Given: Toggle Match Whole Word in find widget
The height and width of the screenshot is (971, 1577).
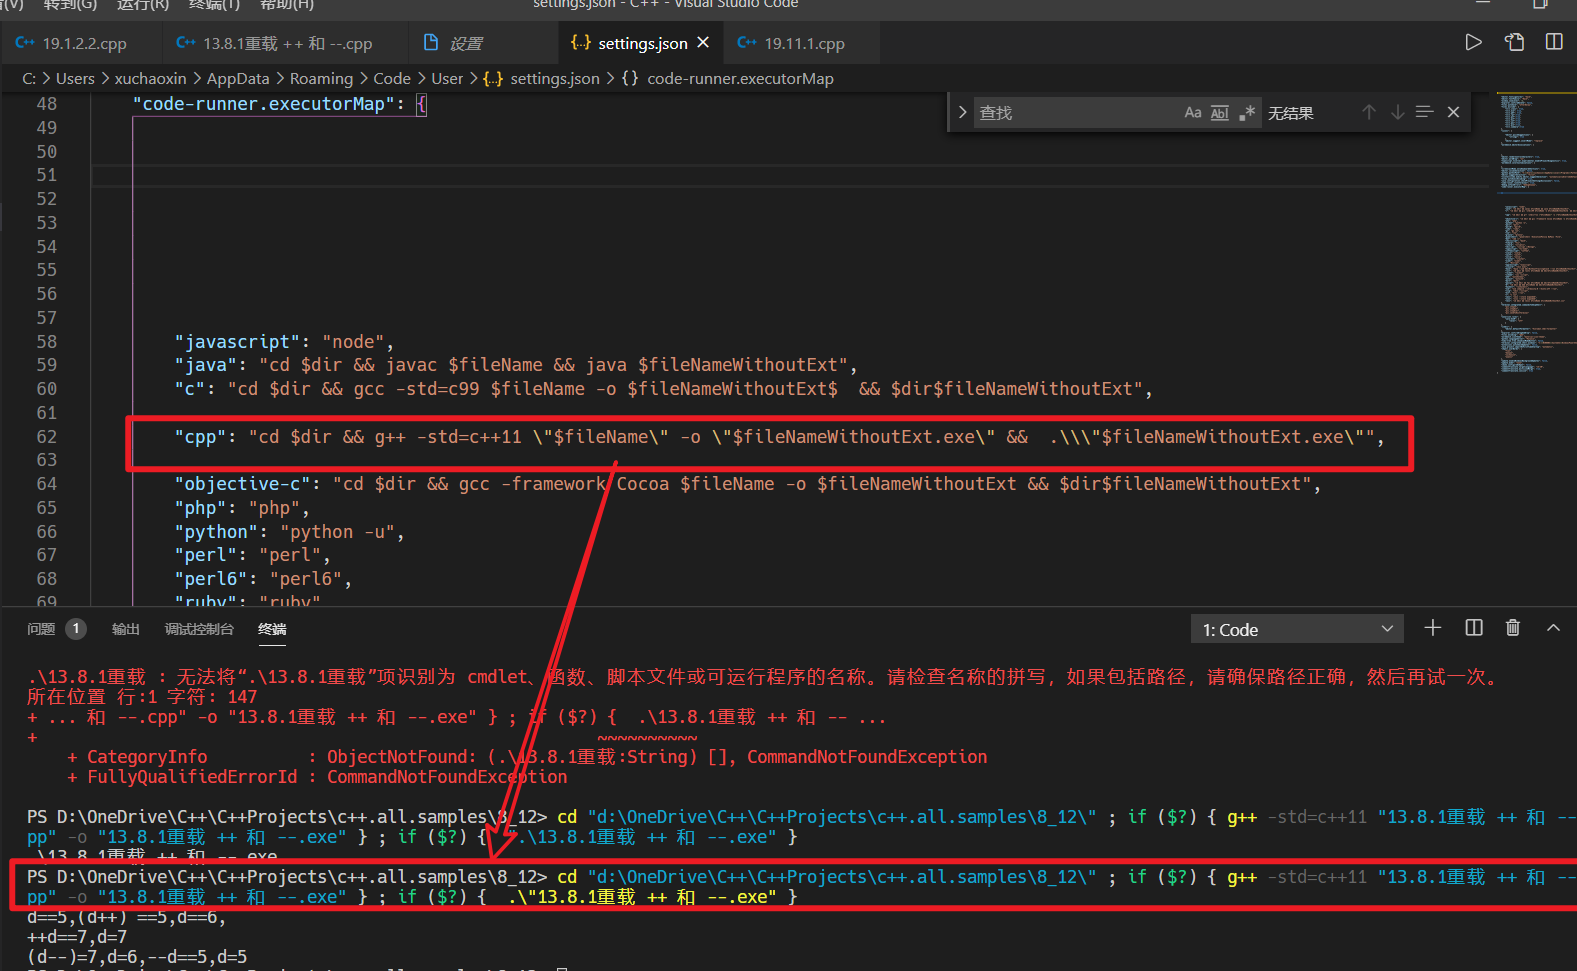Looking at the screenshot, I should [x=1219, y=113].
